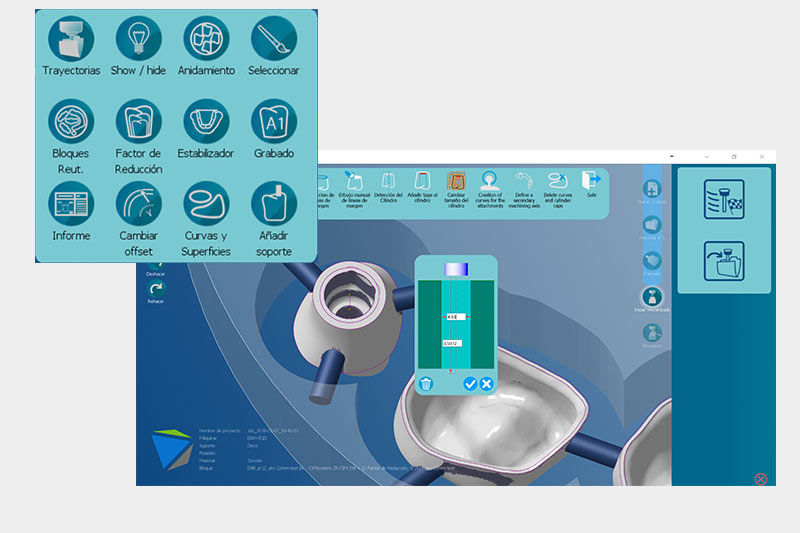Screen dimensions: 800x533
Task: Select the Seleccionar brush tool
Action: (x=274, y=39)
